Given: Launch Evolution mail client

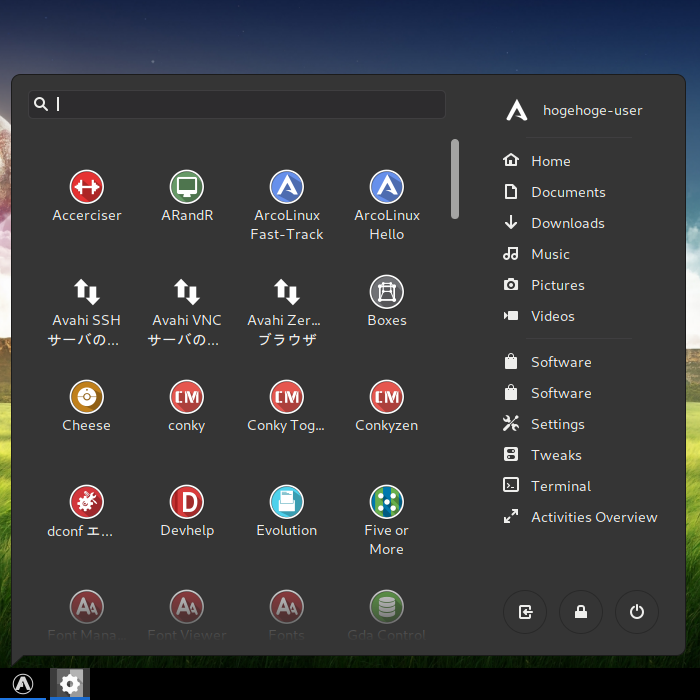Looking at the screenshot, I should [x=287, y=511].
